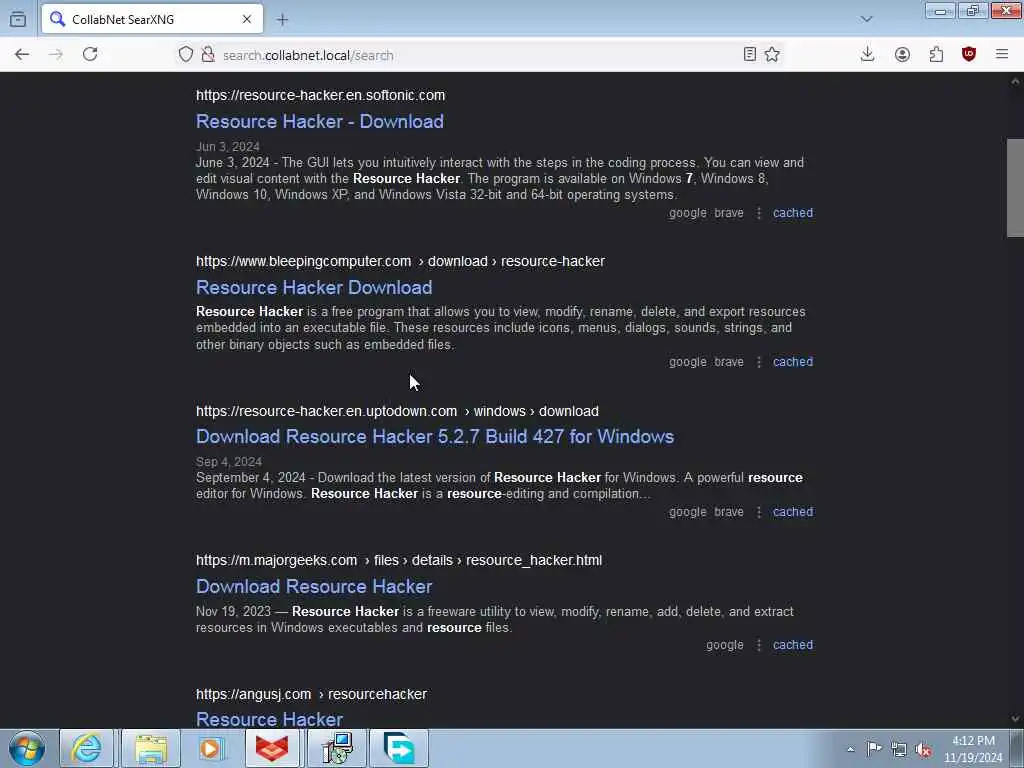This screenshot has height=768, width=1024.
Task: Switch to the red fox browser taskbar icon
Action: click(x=272, y=748)
